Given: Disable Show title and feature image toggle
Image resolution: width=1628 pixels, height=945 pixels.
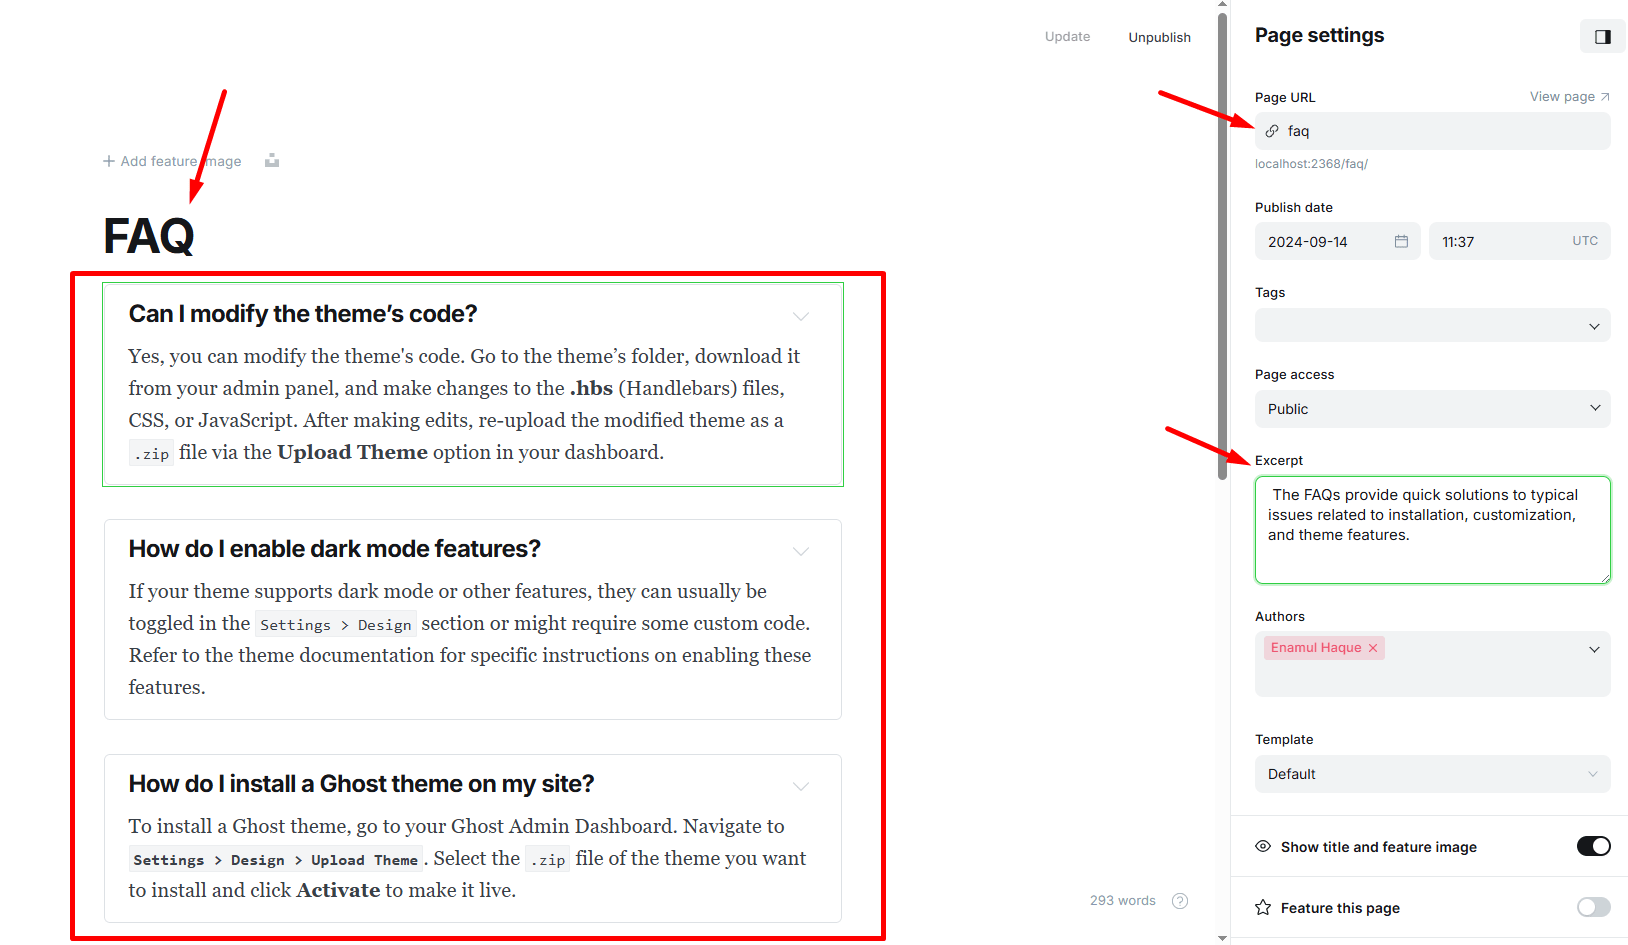Looking at the screenshot, I should point(1593,847).
